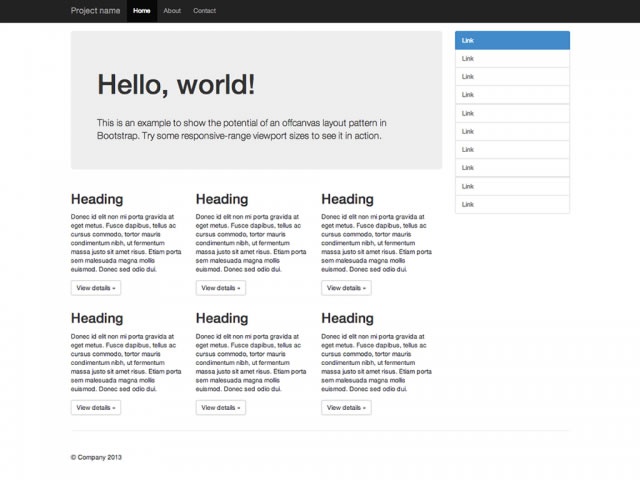This screenshot has width=640, height=480.
Task: Click the last Link in sidebar list
Action: coord(512,204)
